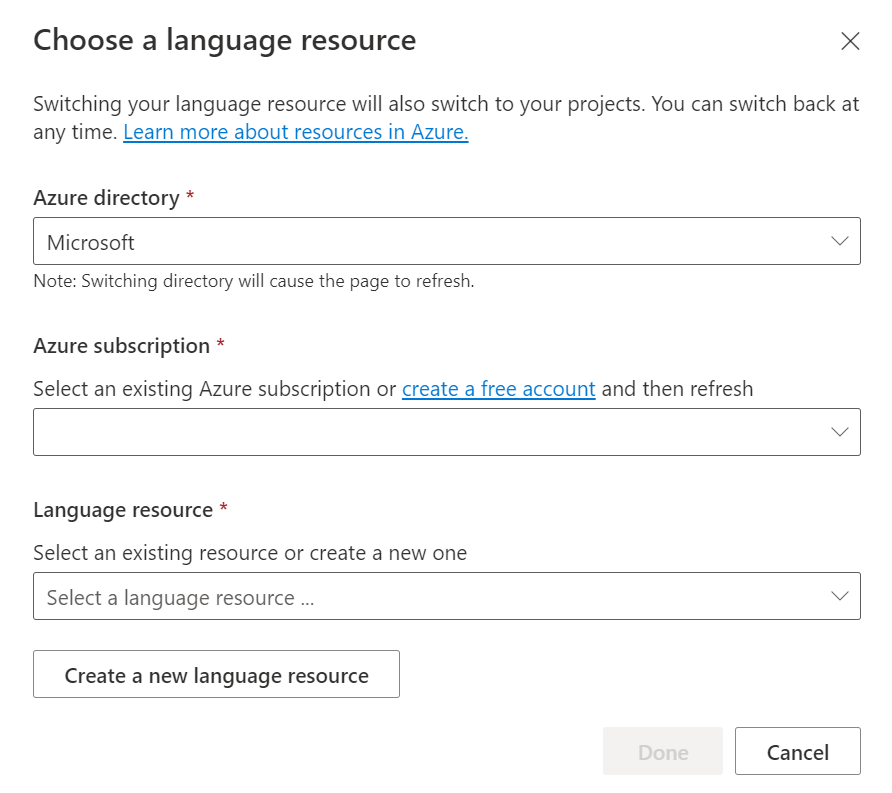
Task: Open the Microsoft directory selector
Action: (445, 241)
